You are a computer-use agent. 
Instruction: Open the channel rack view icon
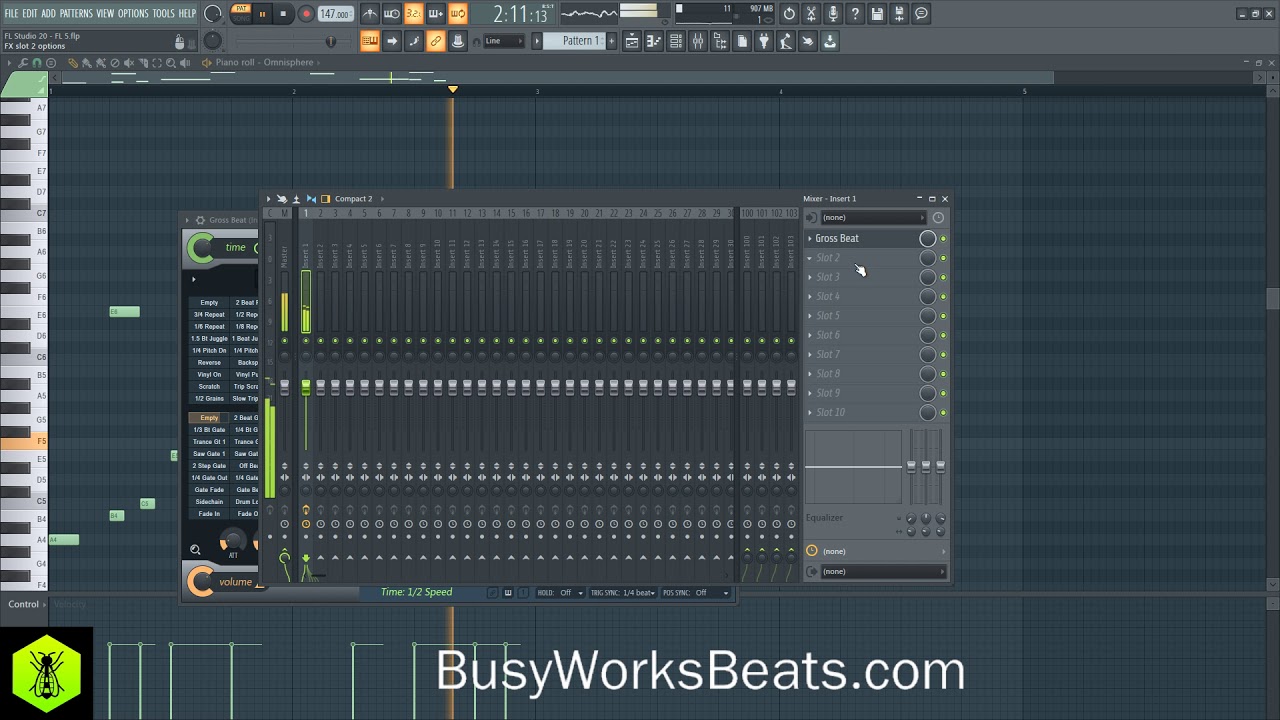point(676,41)
